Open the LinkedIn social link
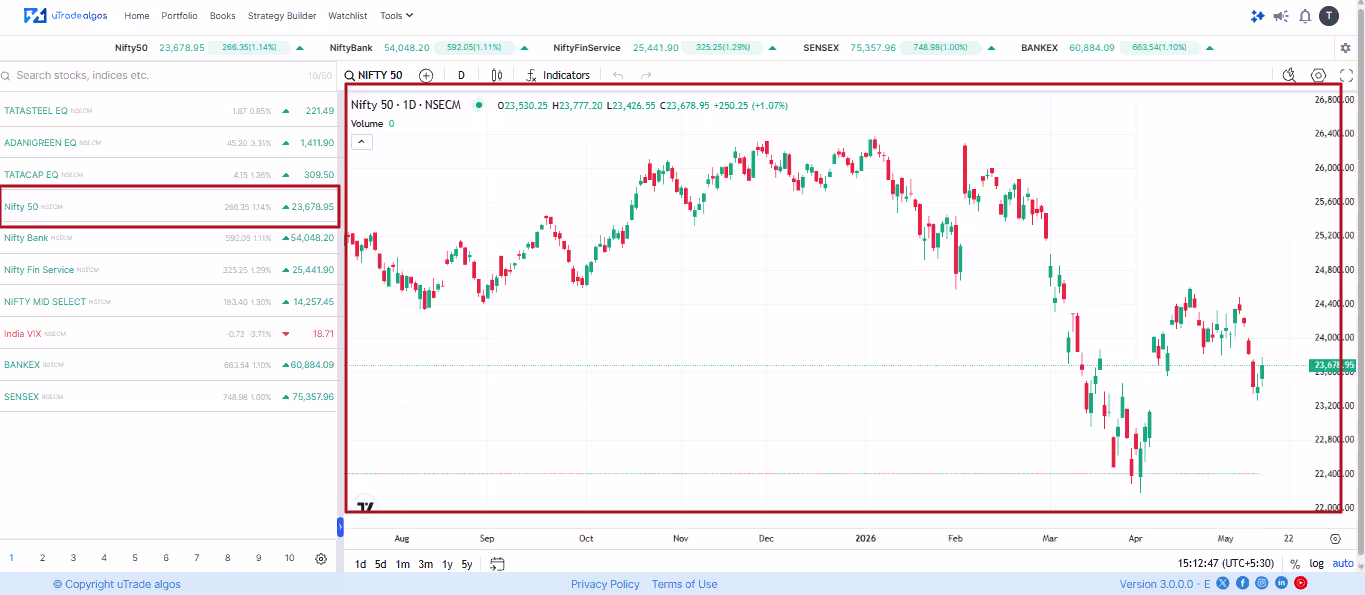This screenshot has height=595, width=1365. pyautogui.click(x=1282, y=583)
